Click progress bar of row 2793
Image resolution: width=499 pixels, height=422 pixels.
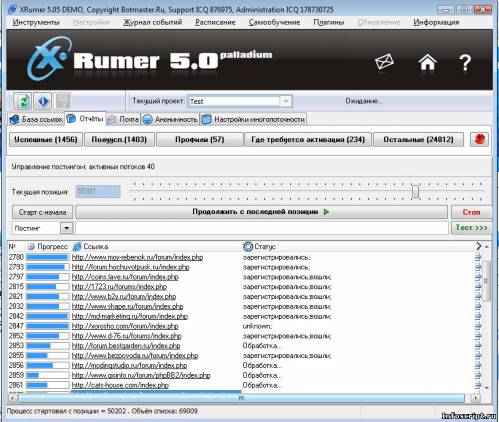coord(48,267)
